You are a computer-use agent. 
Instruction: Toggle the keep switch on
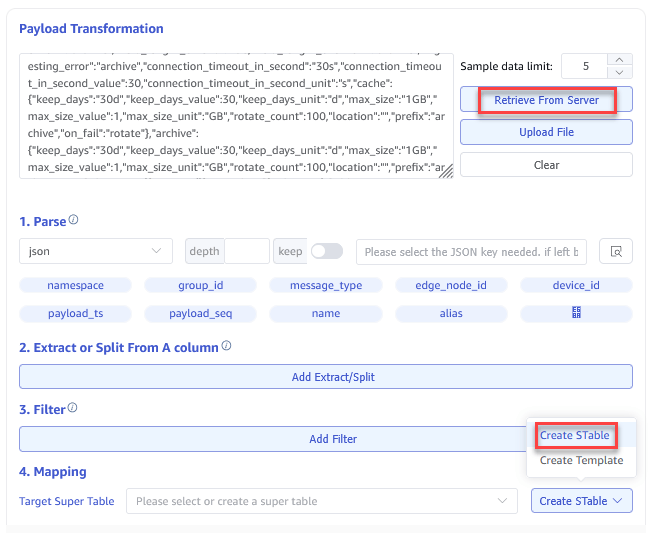click(326, 251)
